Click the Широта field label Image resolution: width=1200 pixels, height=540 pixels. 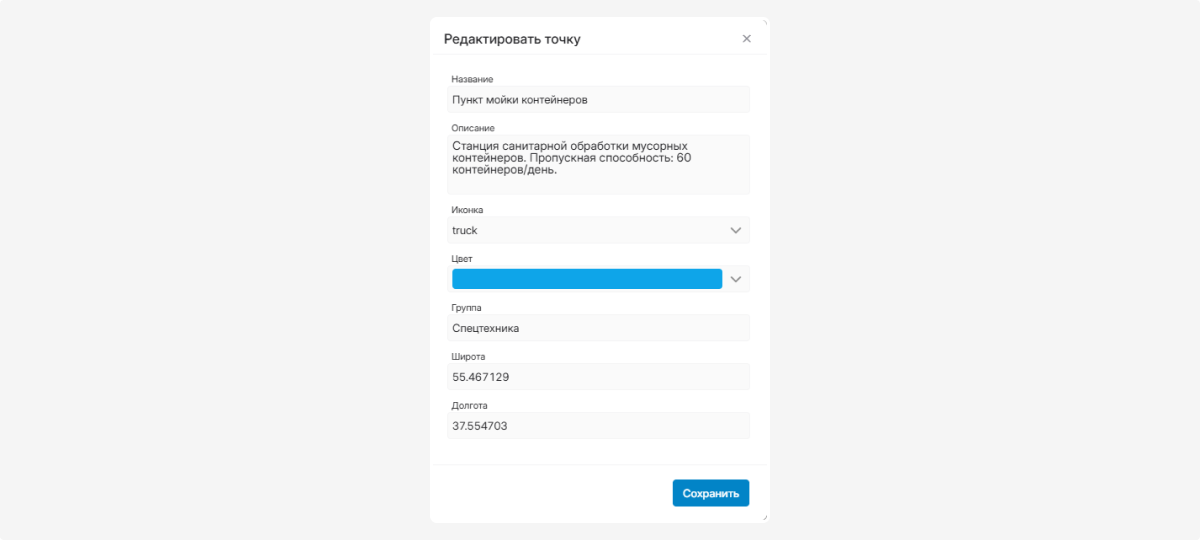click(469, 356)
